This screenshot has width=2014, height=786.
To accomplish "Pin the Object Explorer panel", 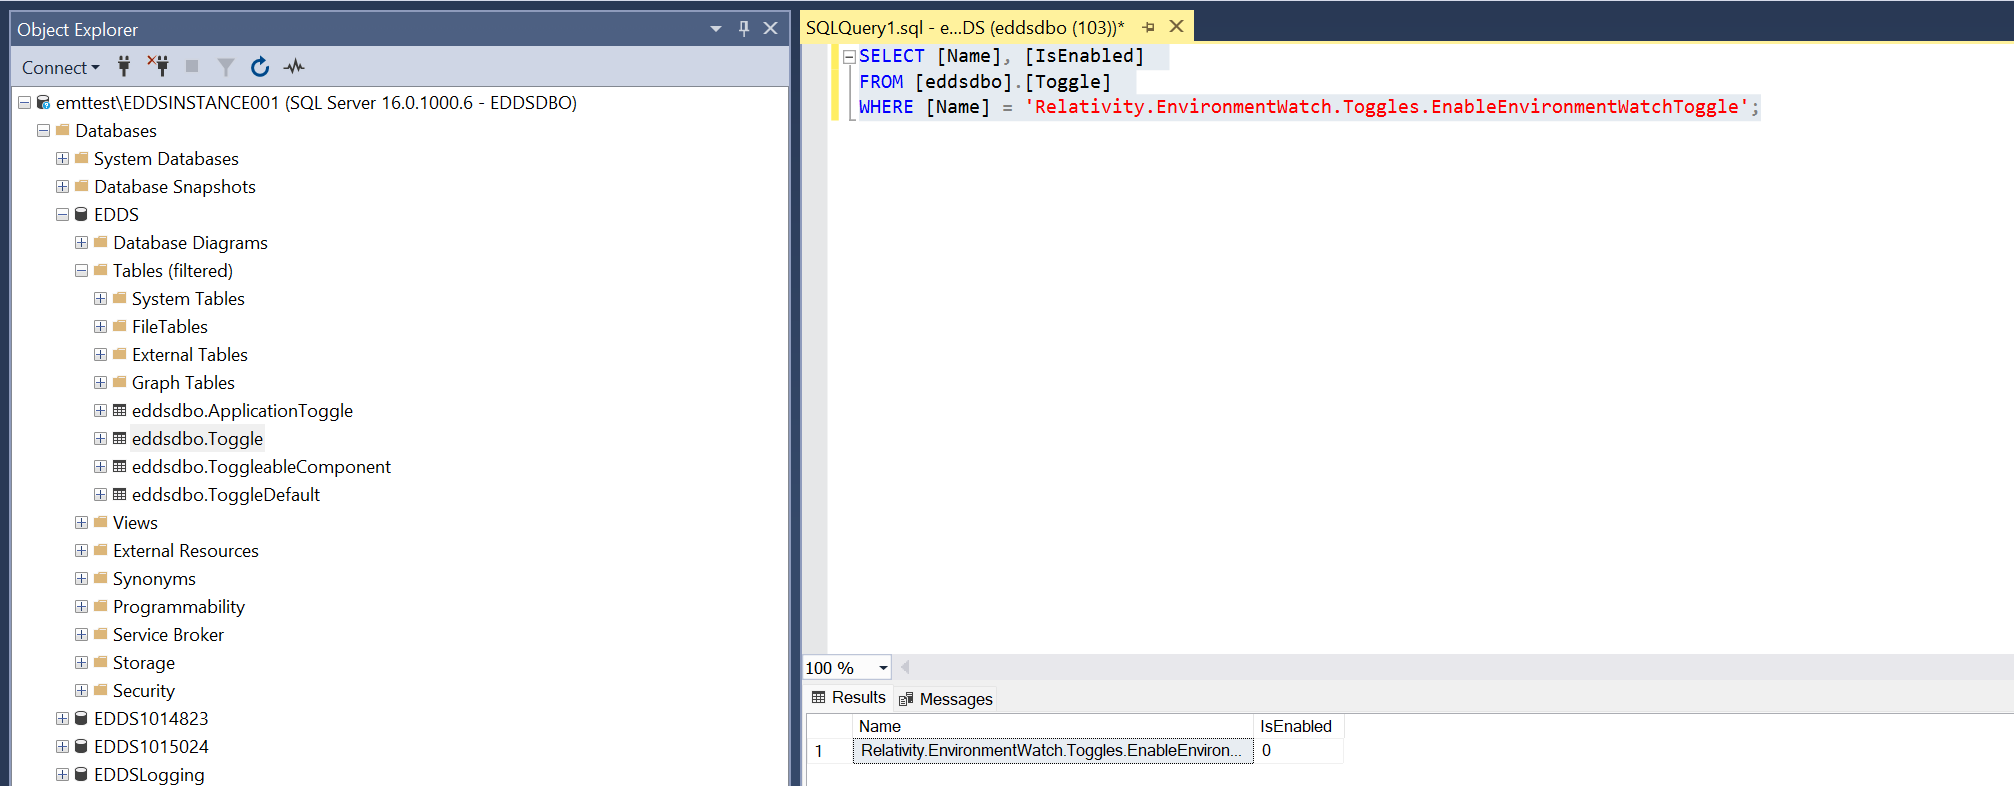I will point(744,29).
